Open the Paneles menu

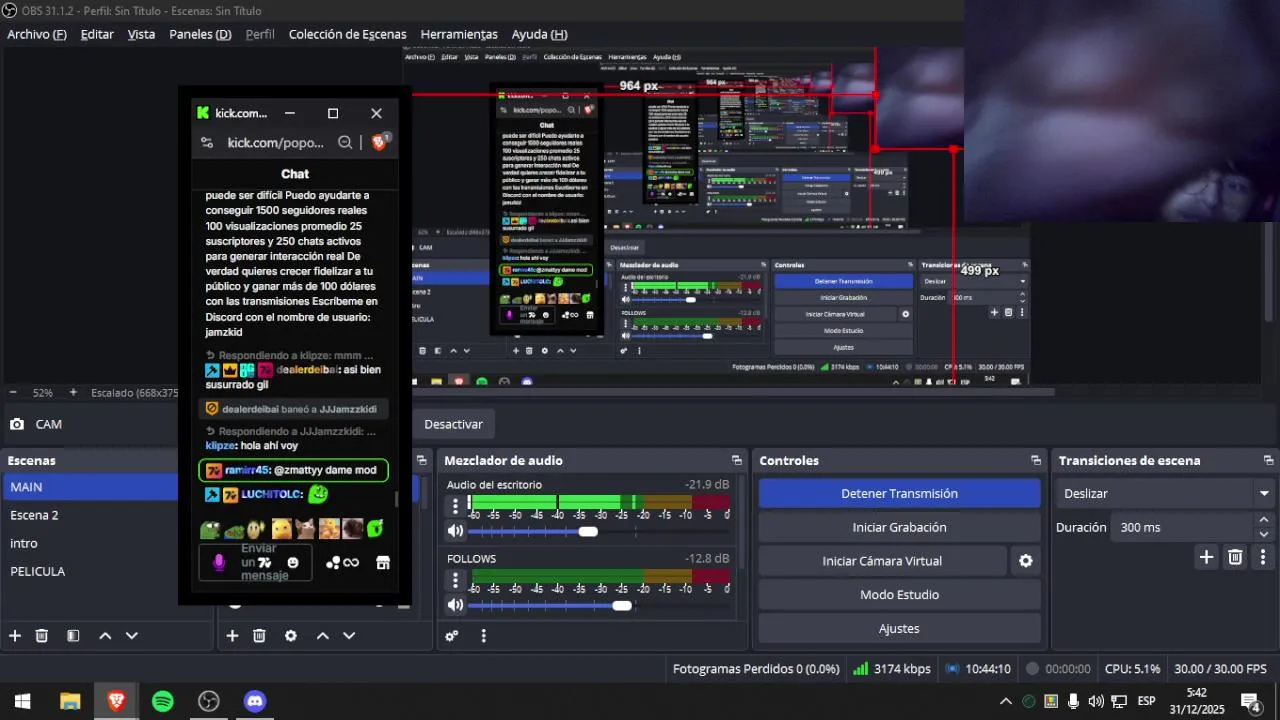(x=200, y=34)
